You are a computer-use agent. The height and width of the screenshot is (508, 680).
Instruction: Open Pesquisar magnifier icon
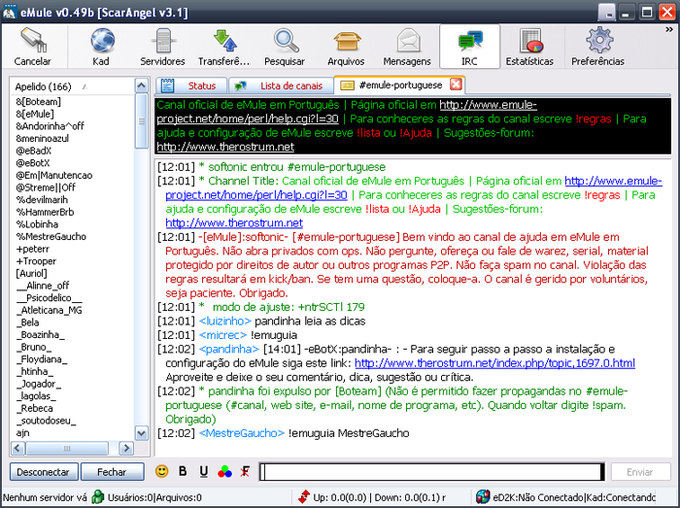pos(286,41)
